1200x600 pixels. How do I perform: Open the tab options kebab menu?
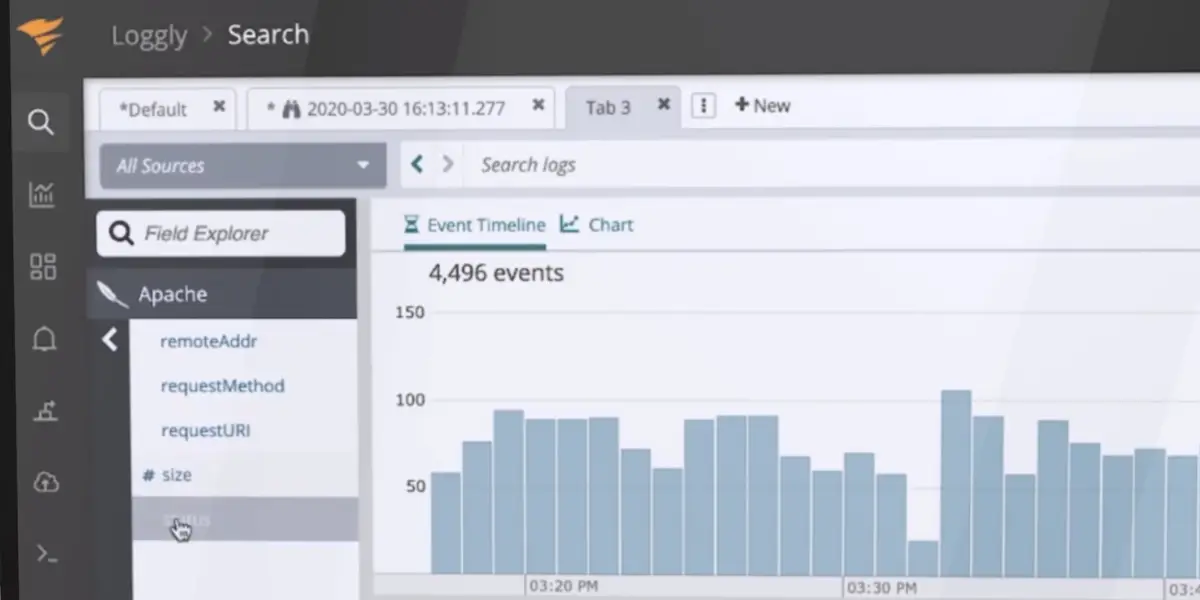(x=703, y=106)
